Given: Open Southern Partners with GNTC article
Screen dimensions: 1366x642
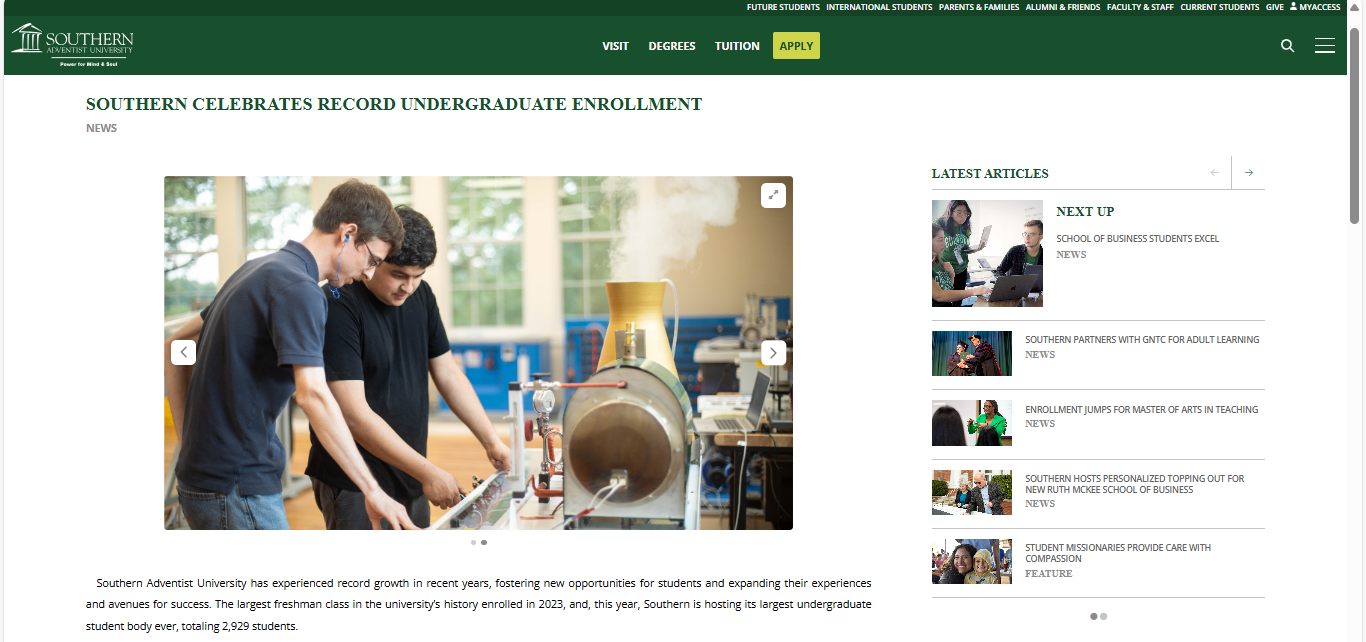Looking at the screenshot, I should point(1142,340).
